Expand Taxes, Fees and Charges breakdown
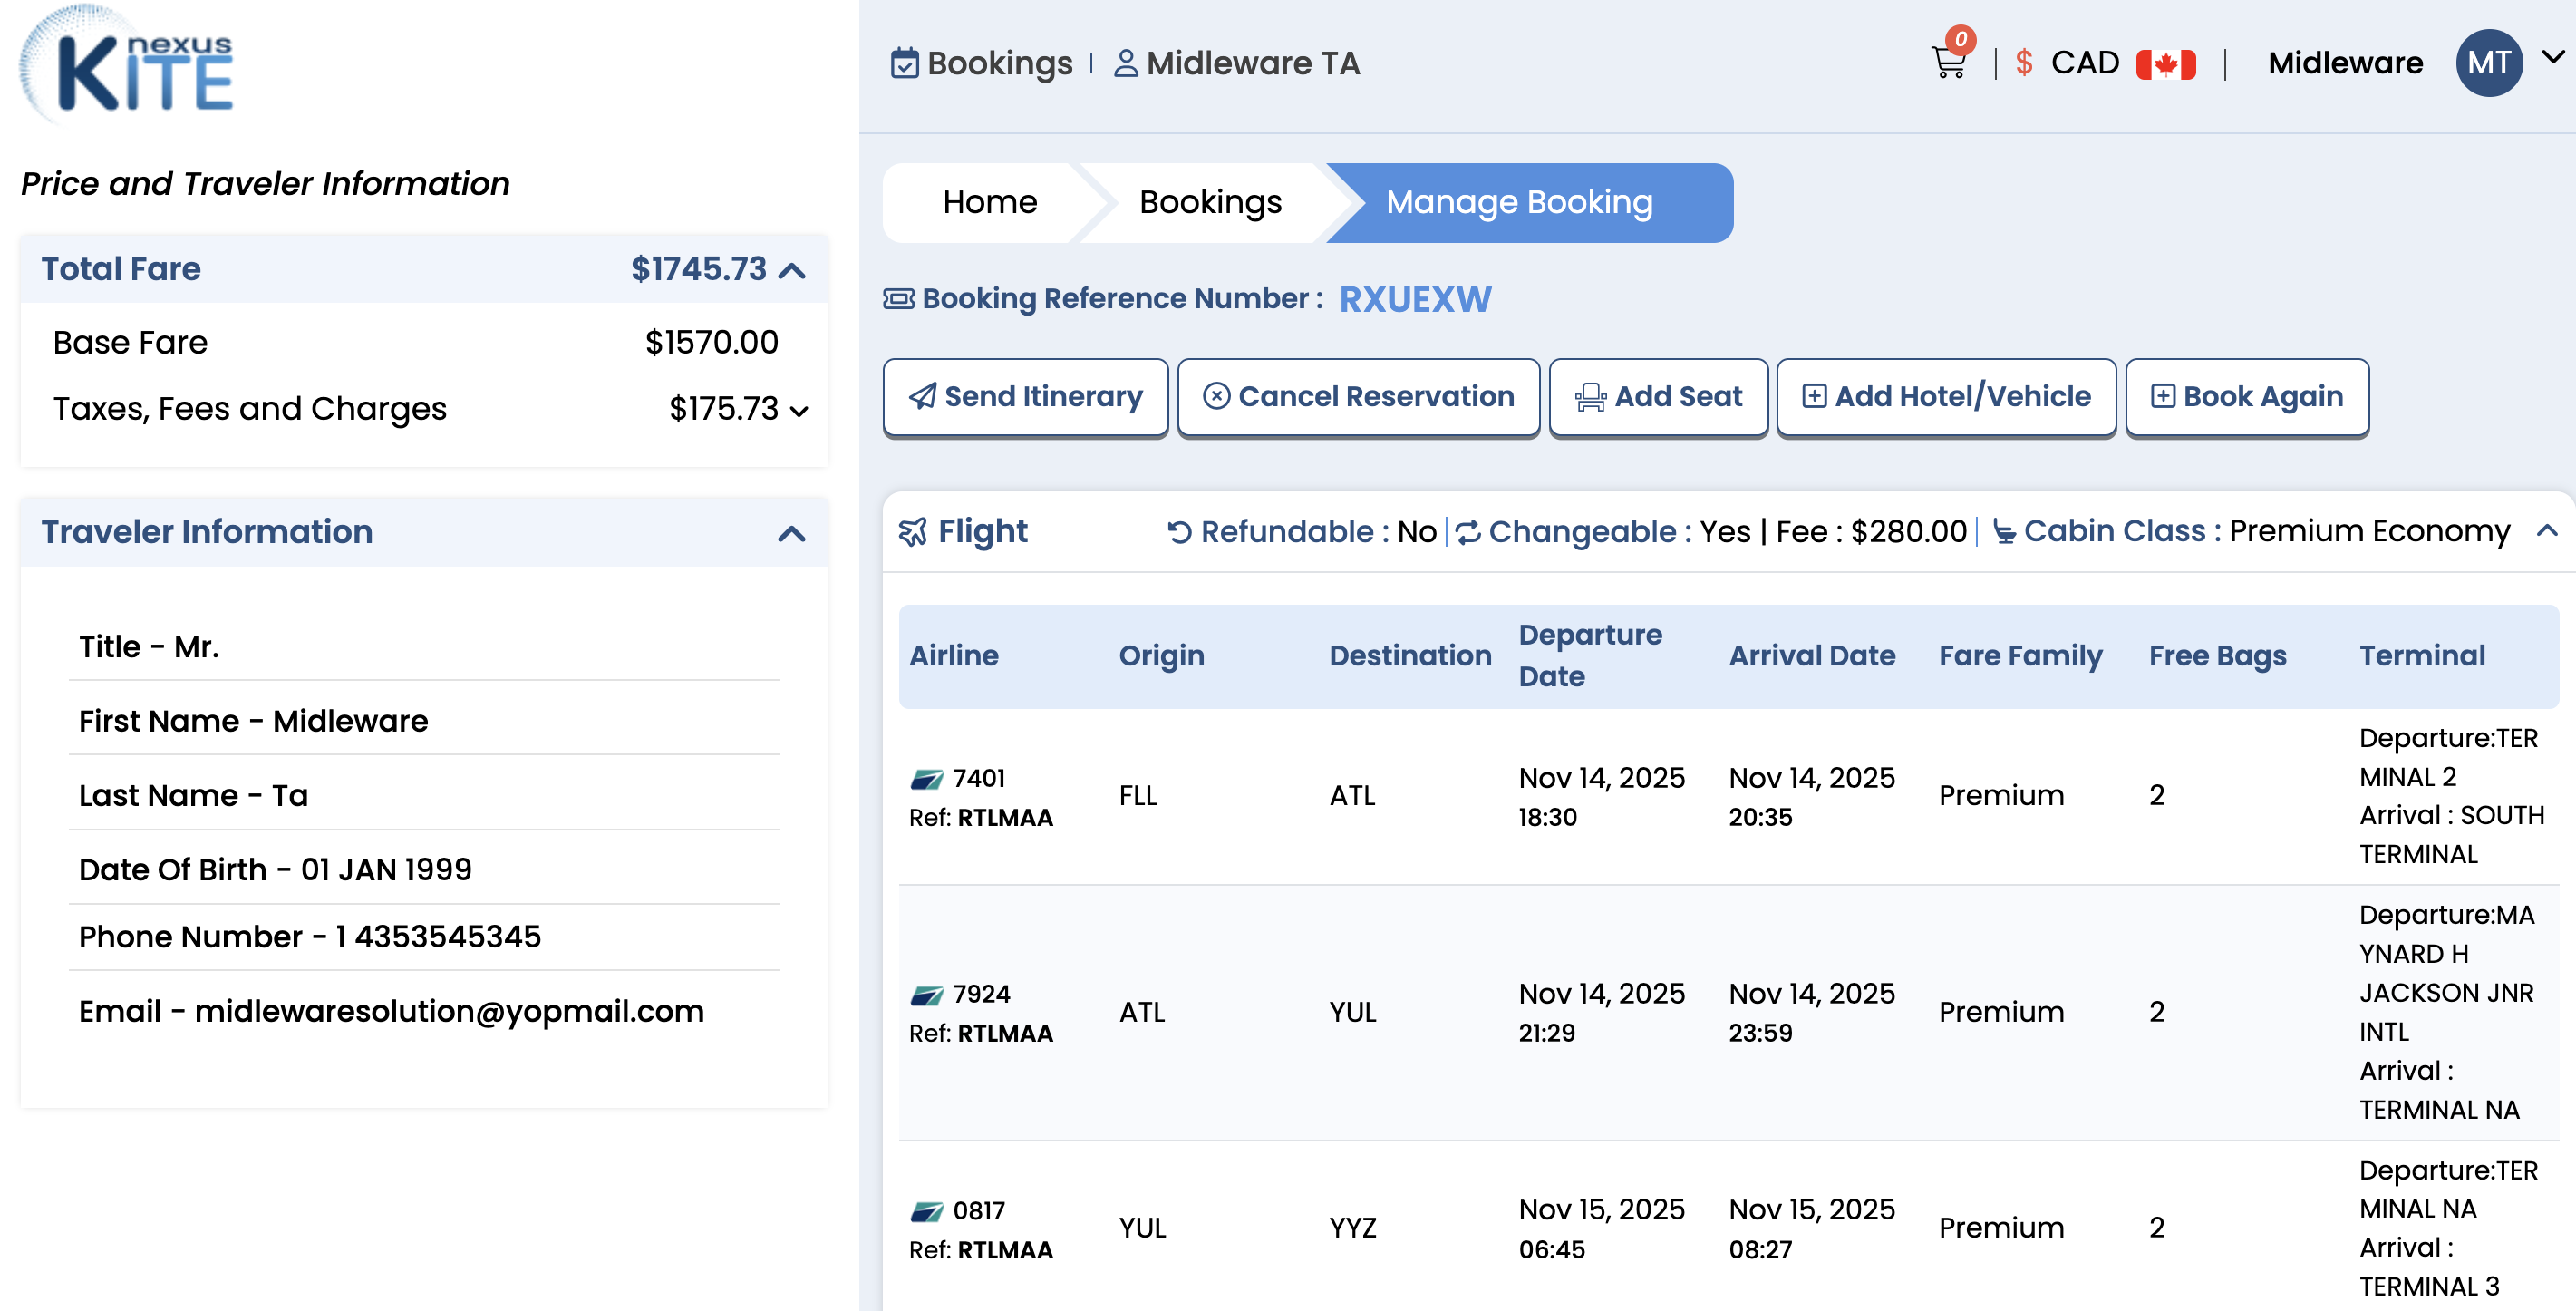The image size is (2576, 1311). (x=798, y=410)
